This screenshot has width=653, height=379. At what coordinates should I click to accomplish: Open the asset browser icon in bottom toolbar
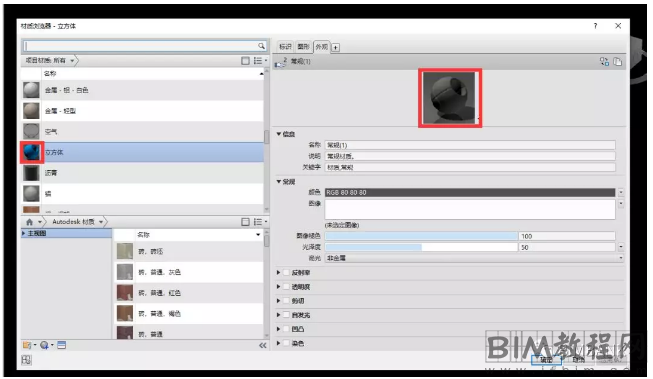click(x=61, y=345)
